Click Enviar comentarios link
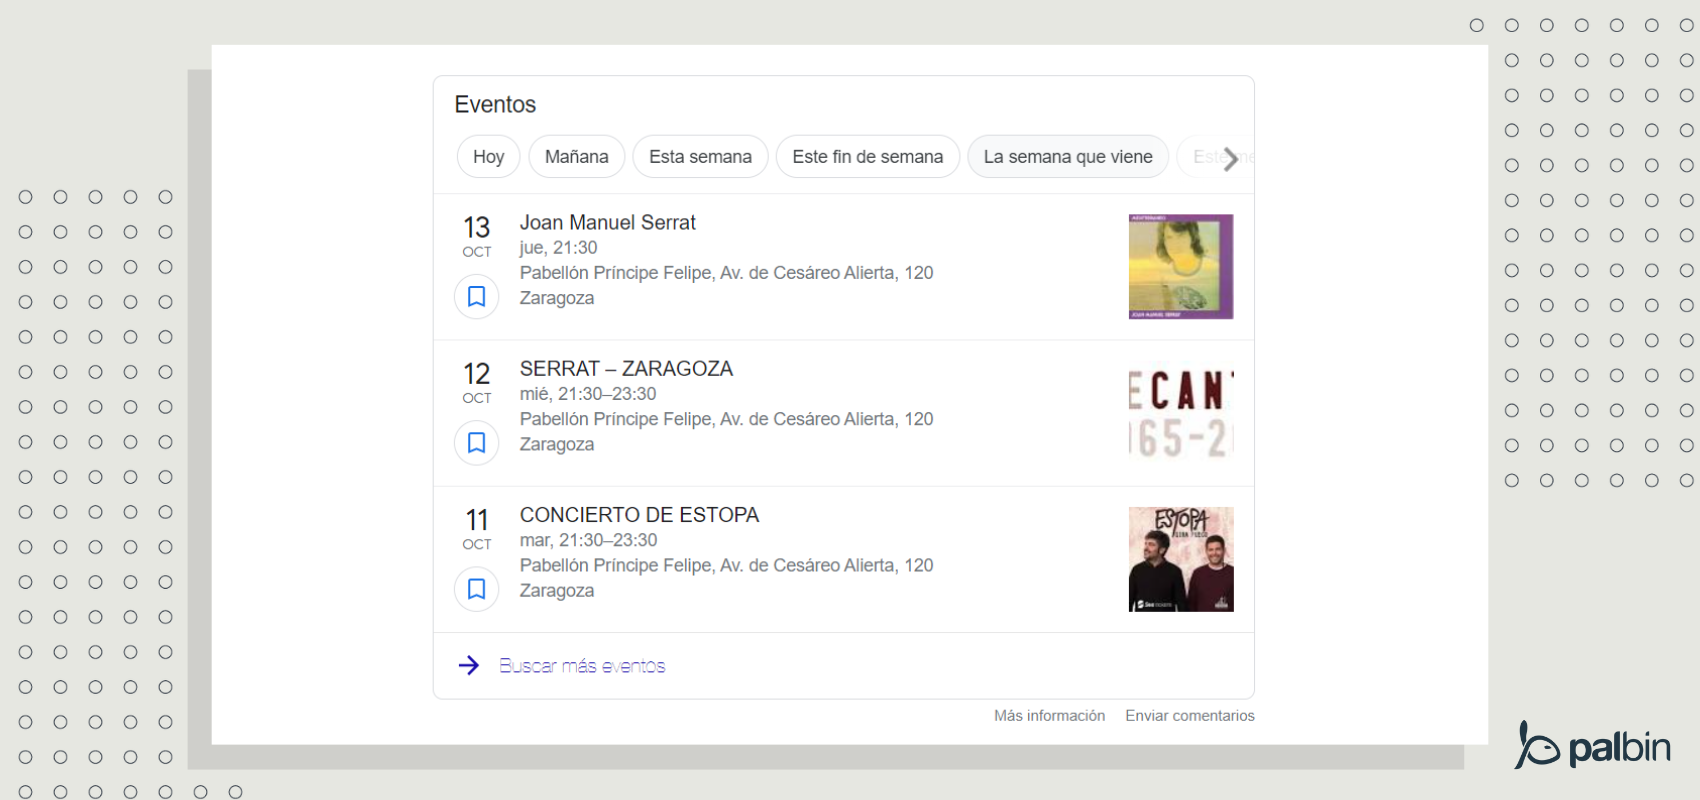This screenshot has height=800, width=1700. [1190, 716]
